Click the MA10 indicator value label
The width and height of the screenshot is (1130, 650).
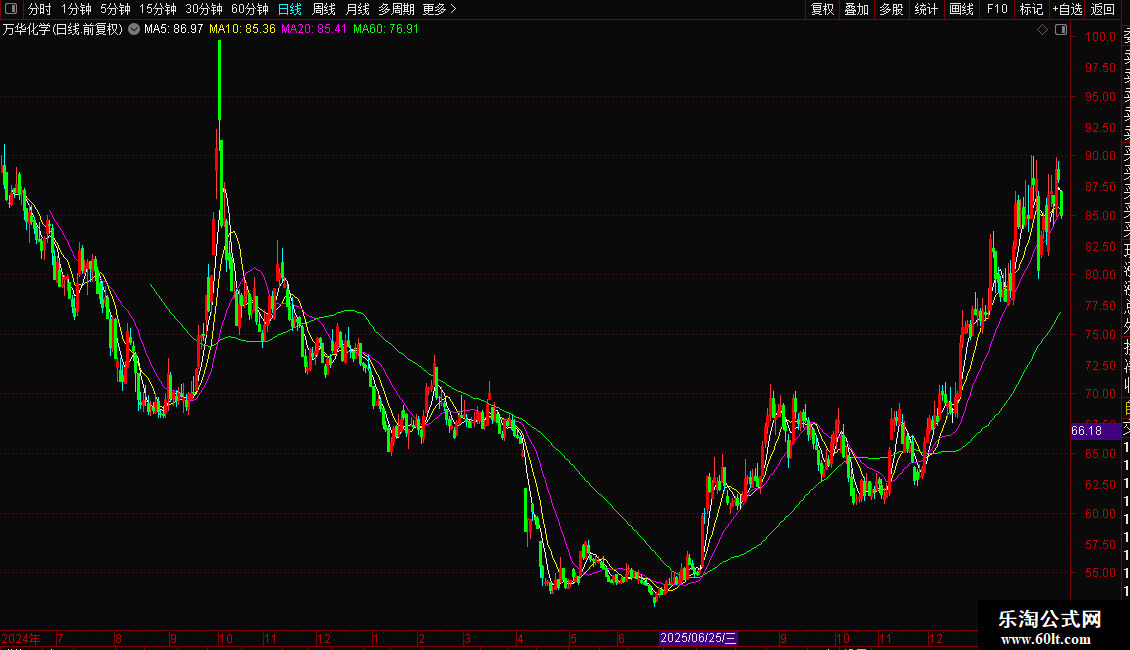(x=242, y=29)
